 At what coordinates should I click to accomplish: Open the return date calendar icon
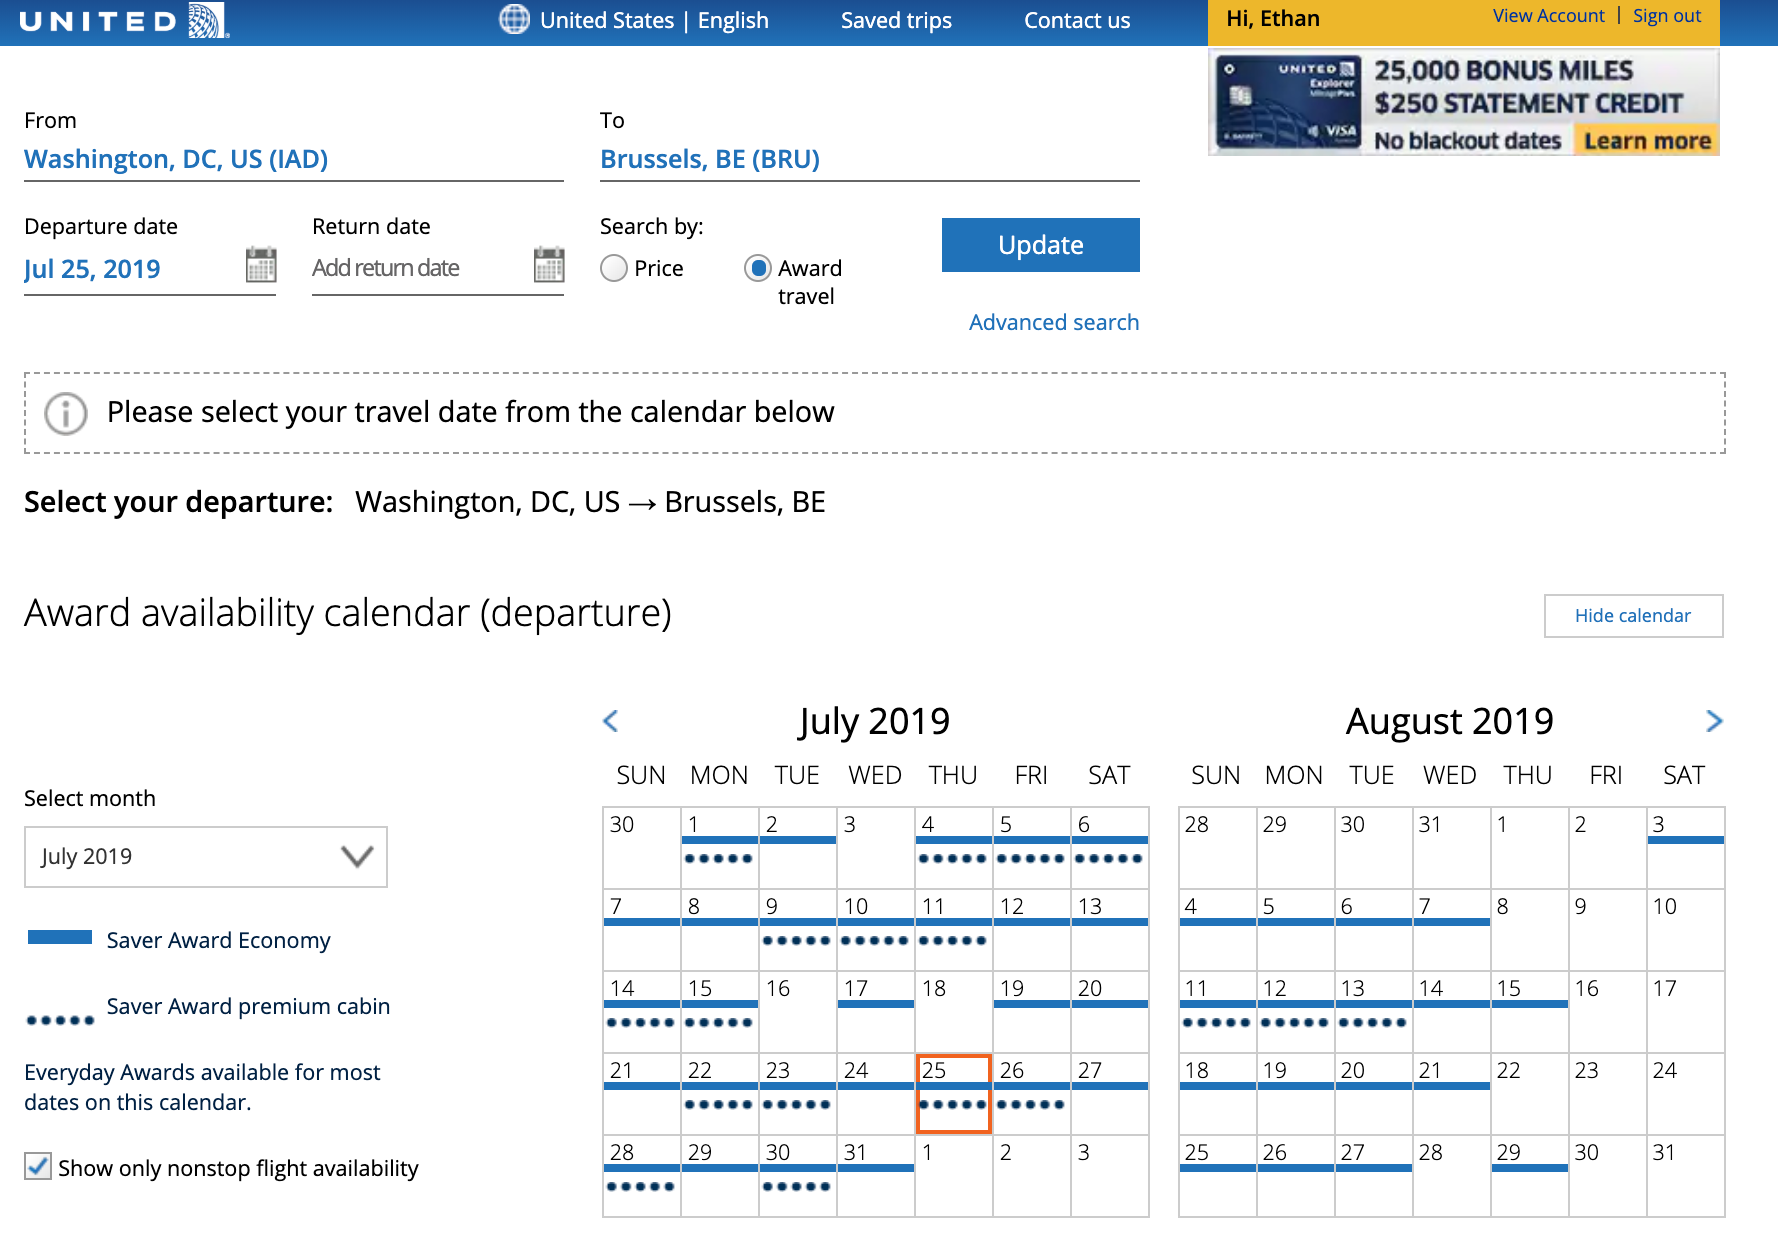tap(549, 265)
